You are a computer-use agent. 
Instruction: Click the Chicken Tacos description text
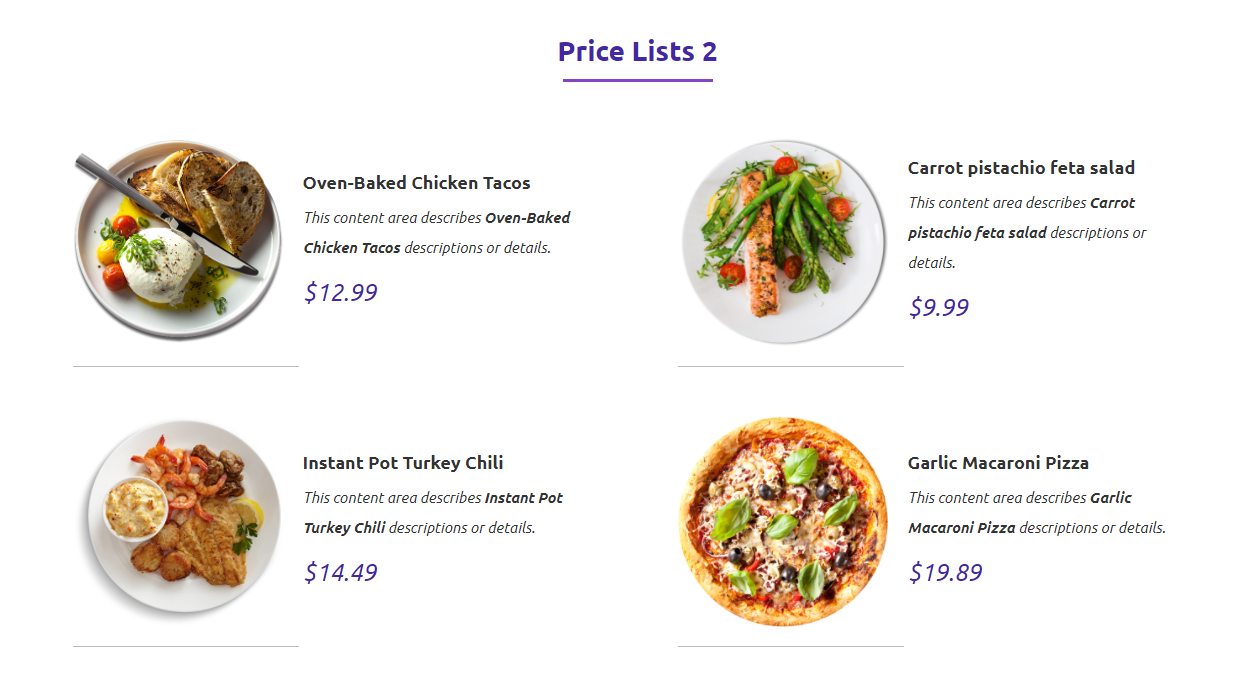coord(437,233)
